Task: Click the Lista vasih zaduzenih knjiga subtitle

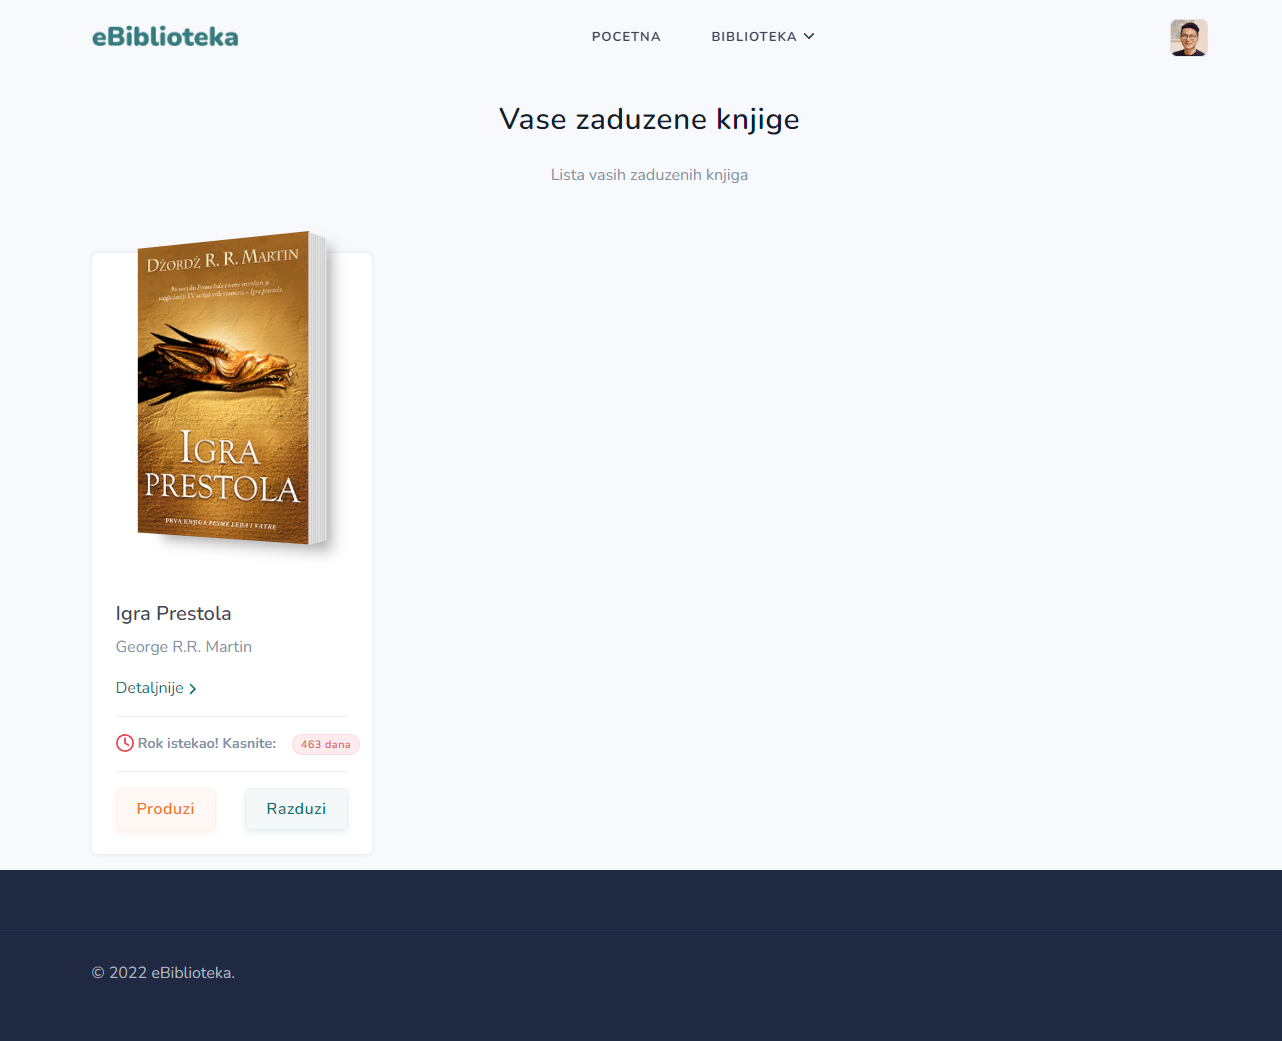Action: pyautogui.click(x=649, y=175)
